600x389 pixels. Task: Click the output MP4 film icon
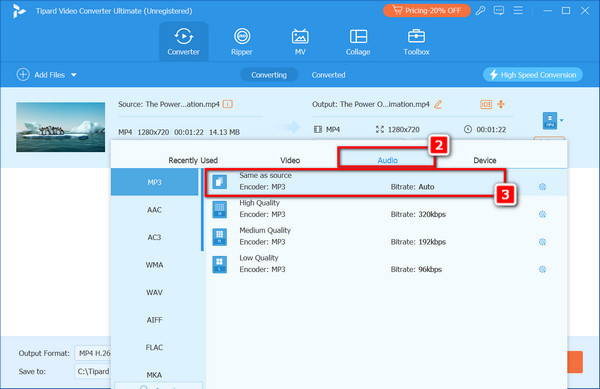(318, 130)
